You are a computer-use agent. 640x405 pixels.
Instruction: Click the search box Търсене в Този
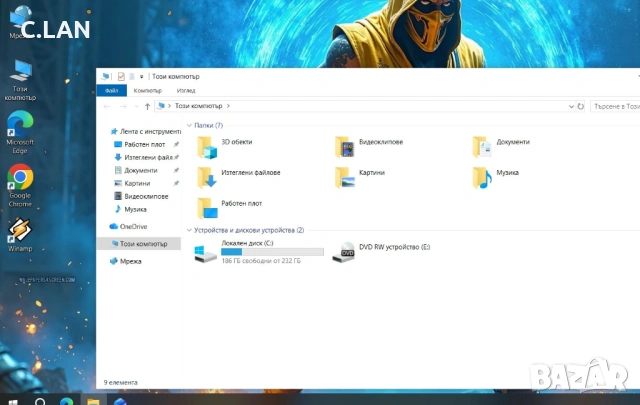[615, 106]
